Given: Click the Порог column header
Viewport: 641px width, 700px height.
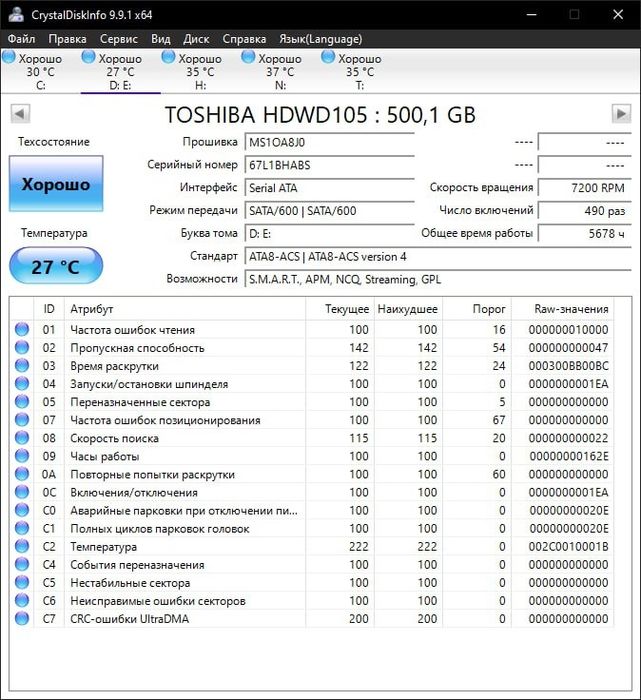Looking at the screenshot, I should click(x=477, y=309).
